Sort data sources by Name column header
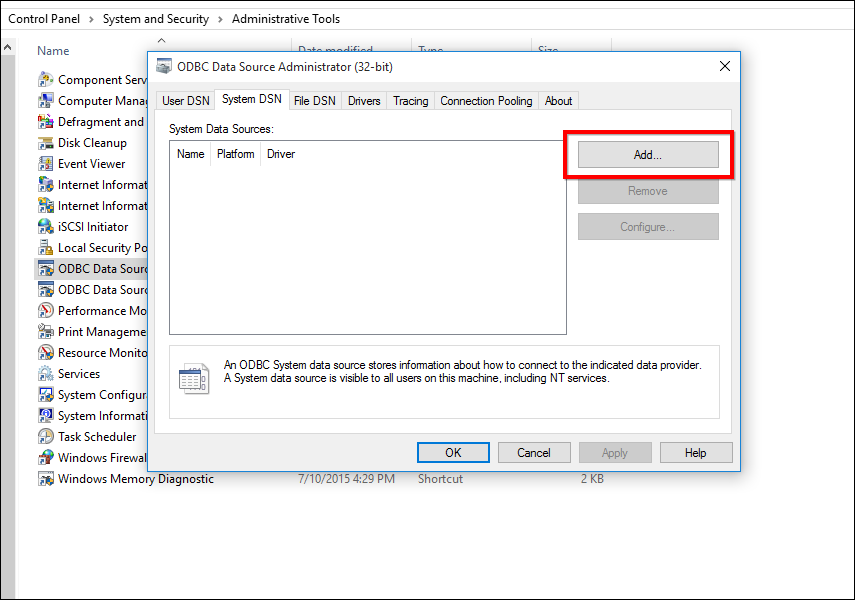The image size is (855, 600). tap(190, 154)
